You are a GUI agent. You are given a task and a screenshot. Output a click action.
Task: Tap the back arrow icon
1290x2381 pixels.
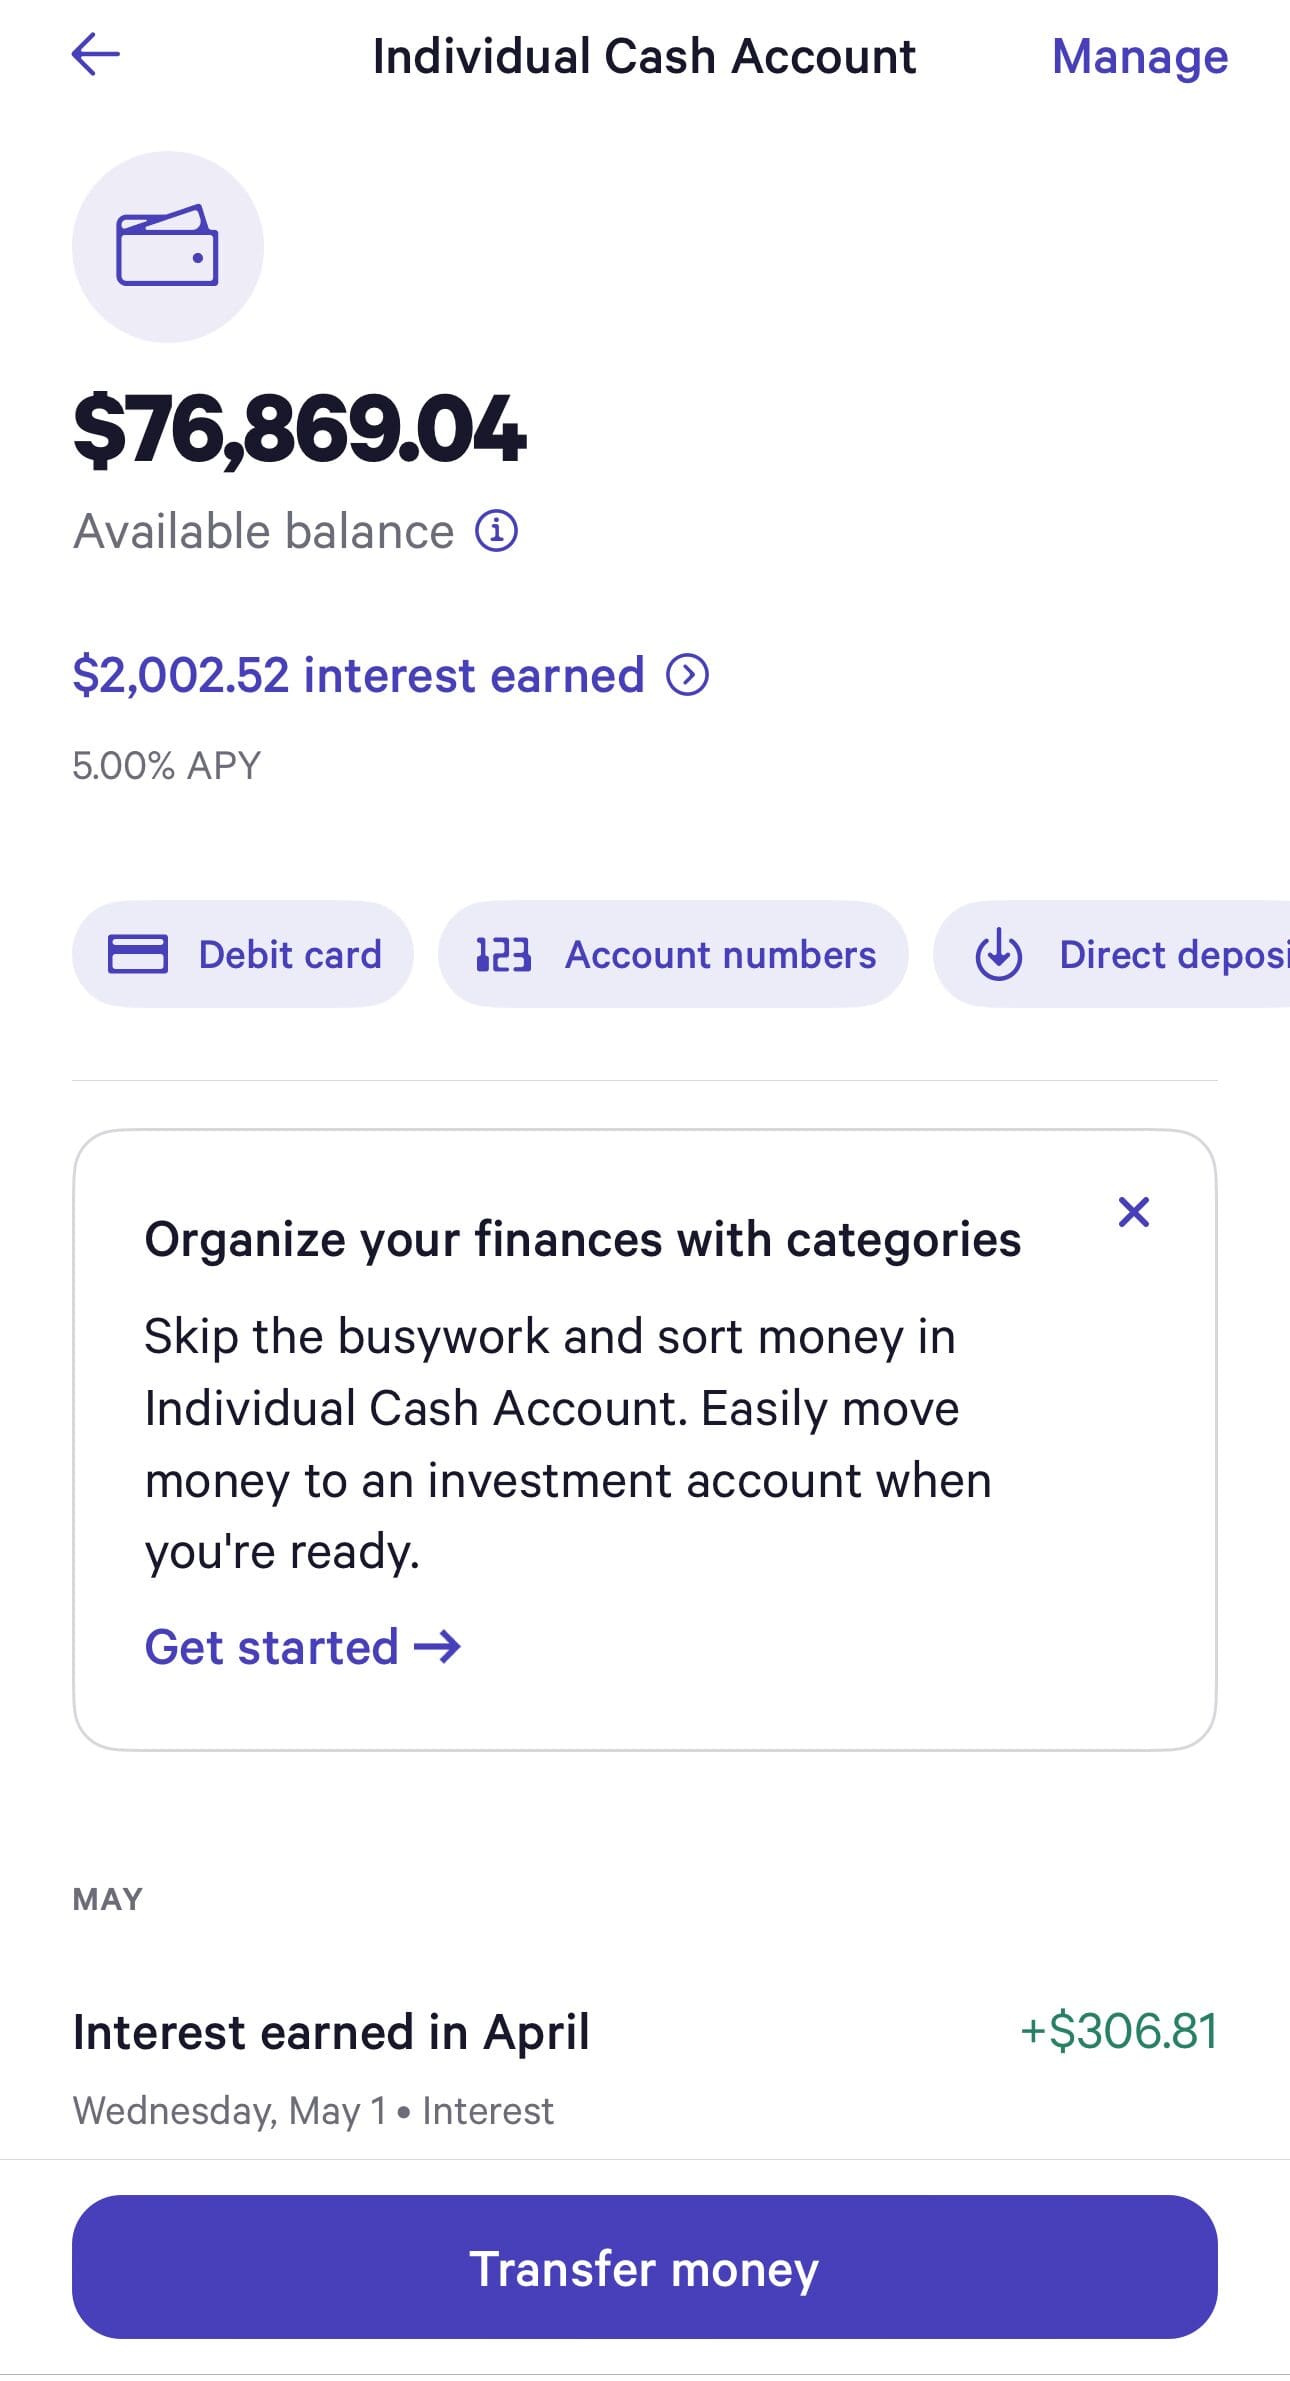coord(96,54)
